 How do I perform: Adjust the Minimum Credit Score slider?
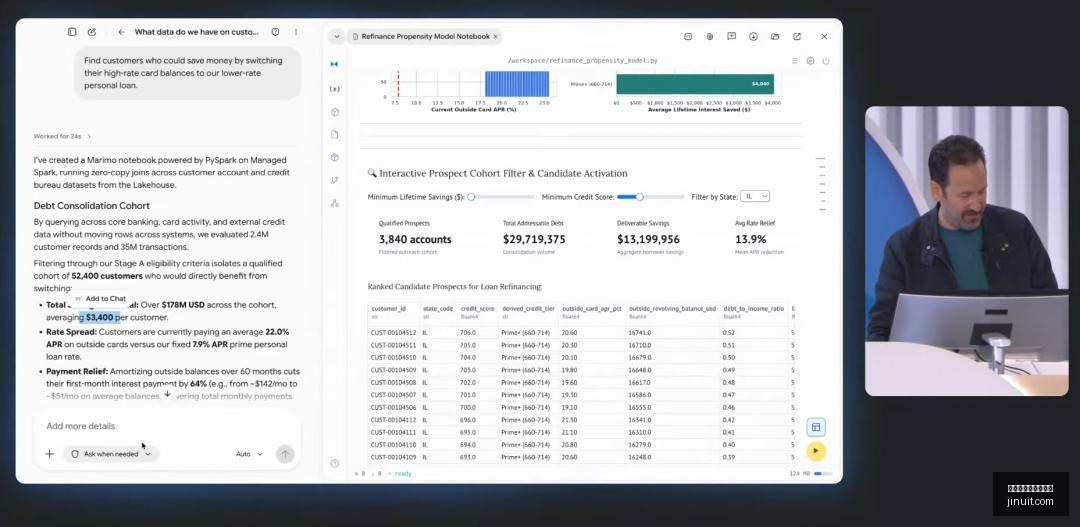pos(640,197)
